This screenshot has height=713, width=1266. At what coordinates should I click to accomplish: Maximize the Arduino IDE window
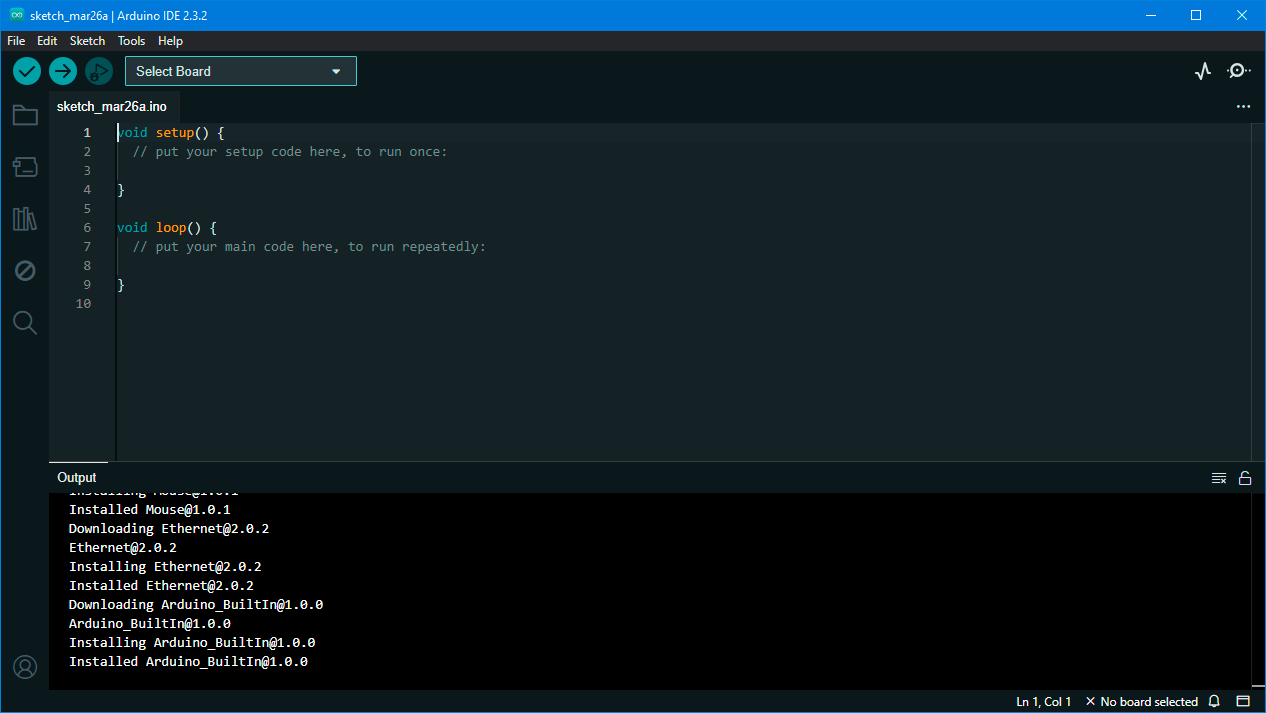(1196, 15)
